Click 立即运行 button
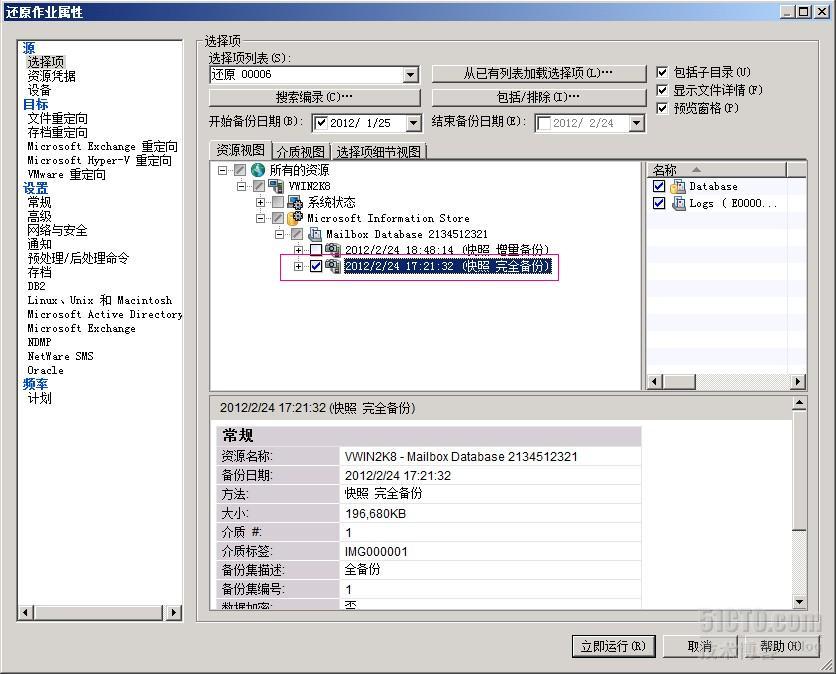 pyautogui.click(x=613, y=646)
